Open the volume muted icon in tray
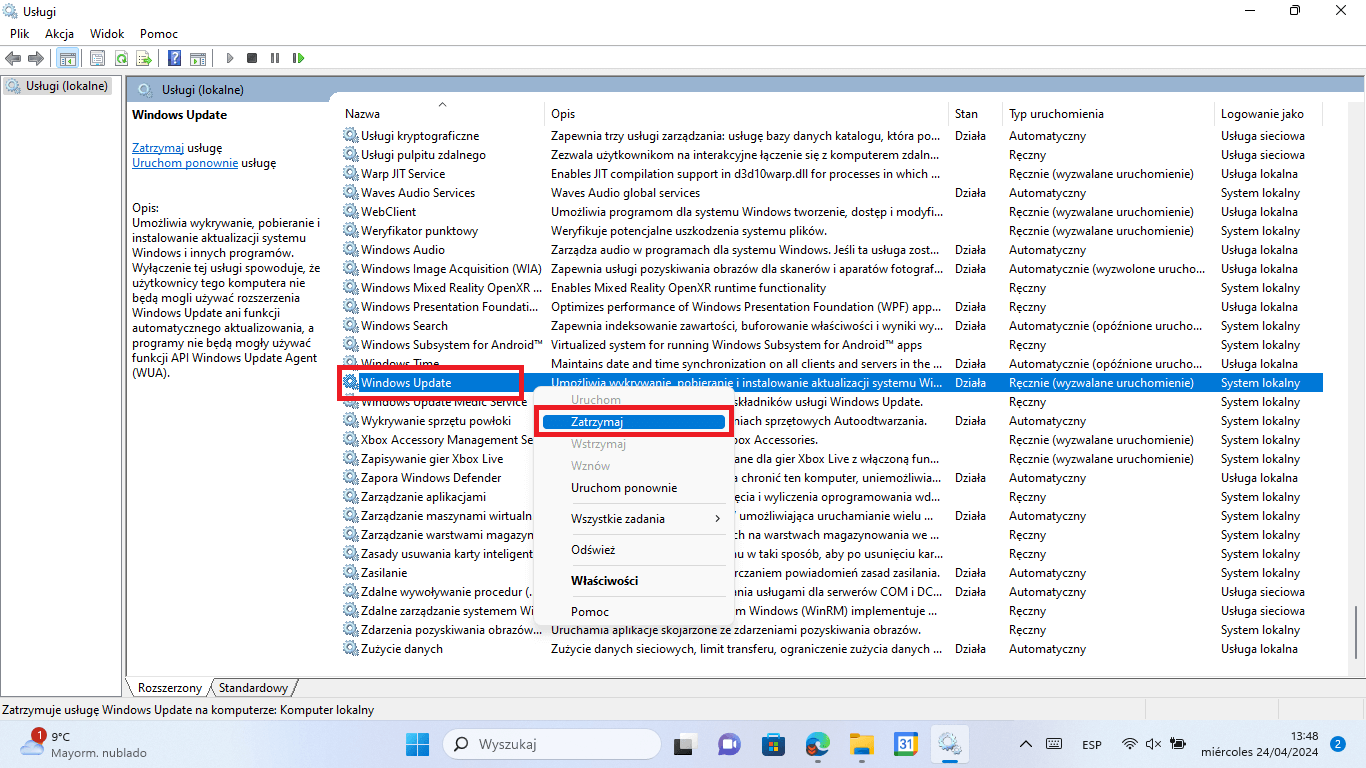 [x=1153, y=744]
